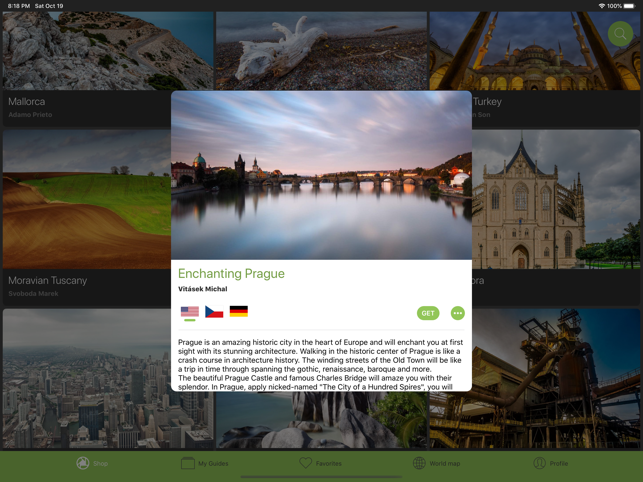Select the Czech flag language icon
The image size is (643, 482).
214,312
